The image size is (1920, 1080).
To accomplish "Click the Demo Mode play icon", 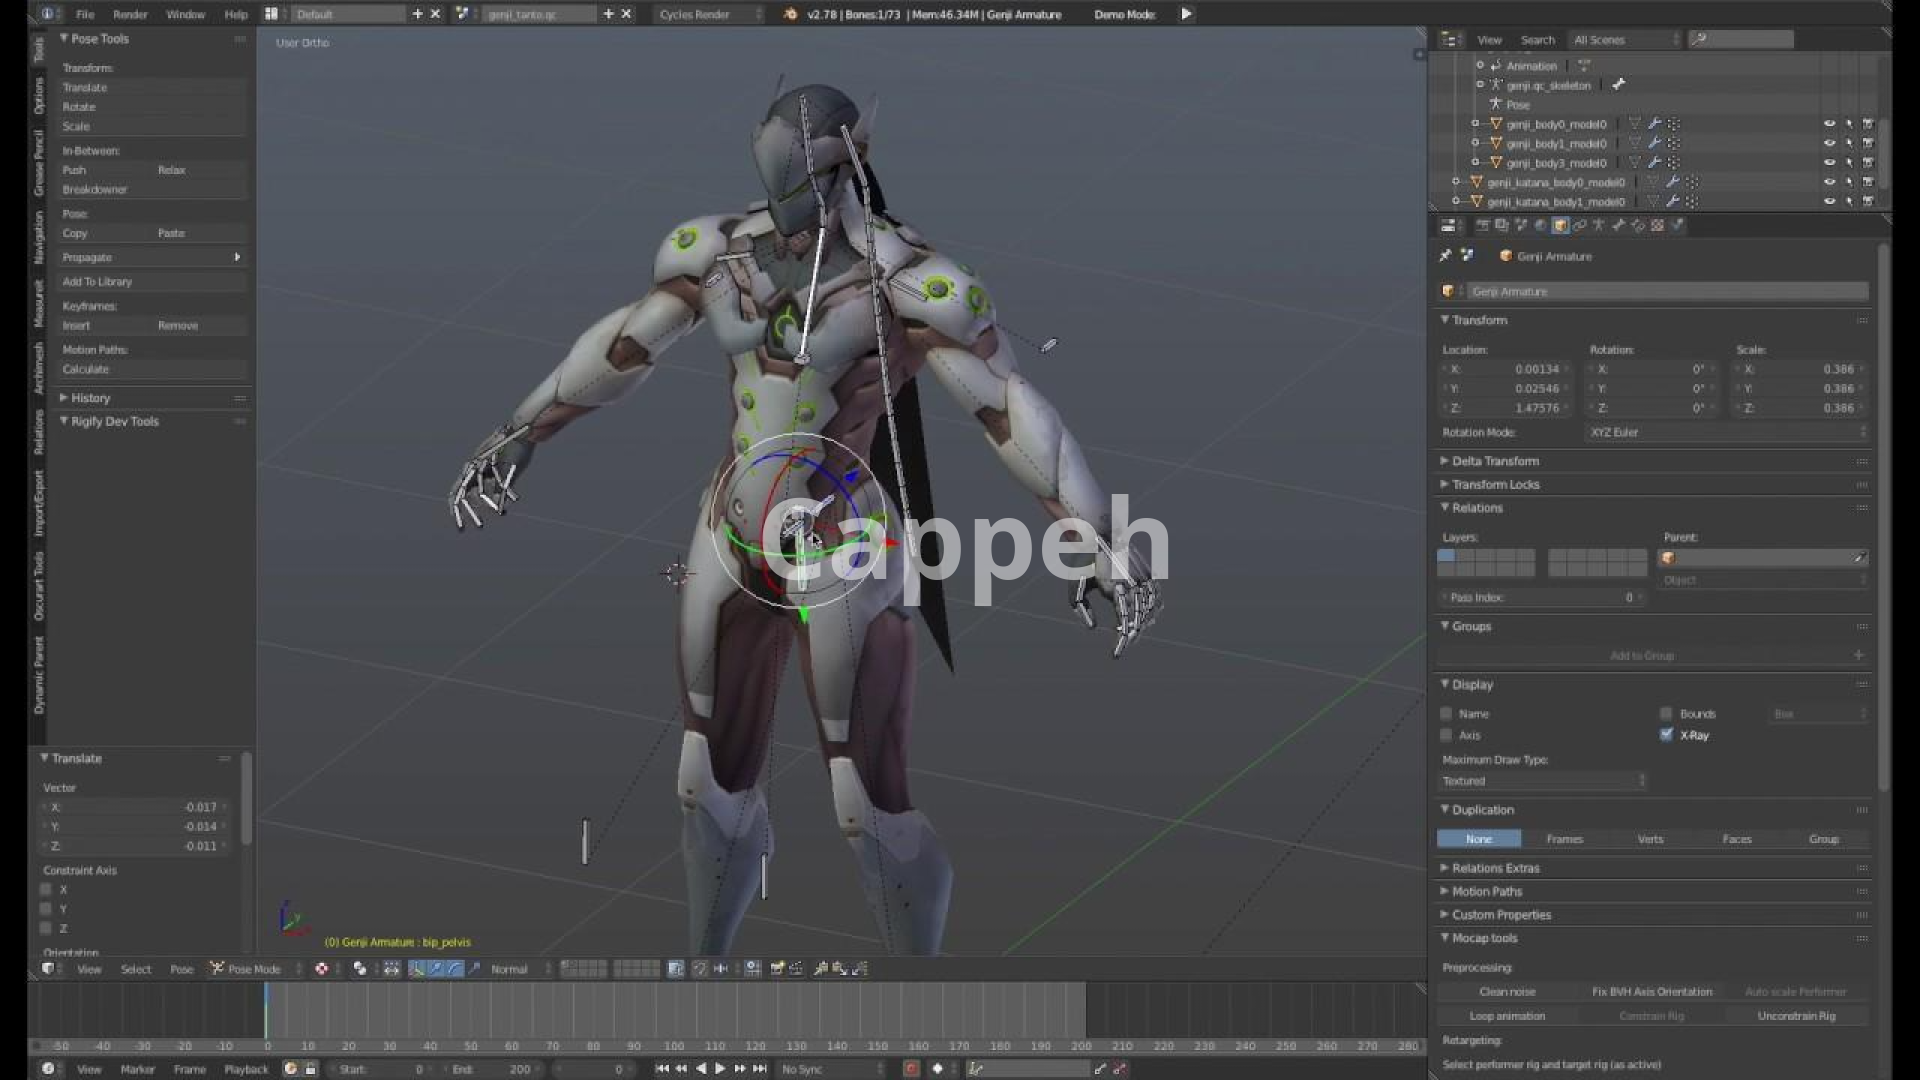I will 1186,14.
